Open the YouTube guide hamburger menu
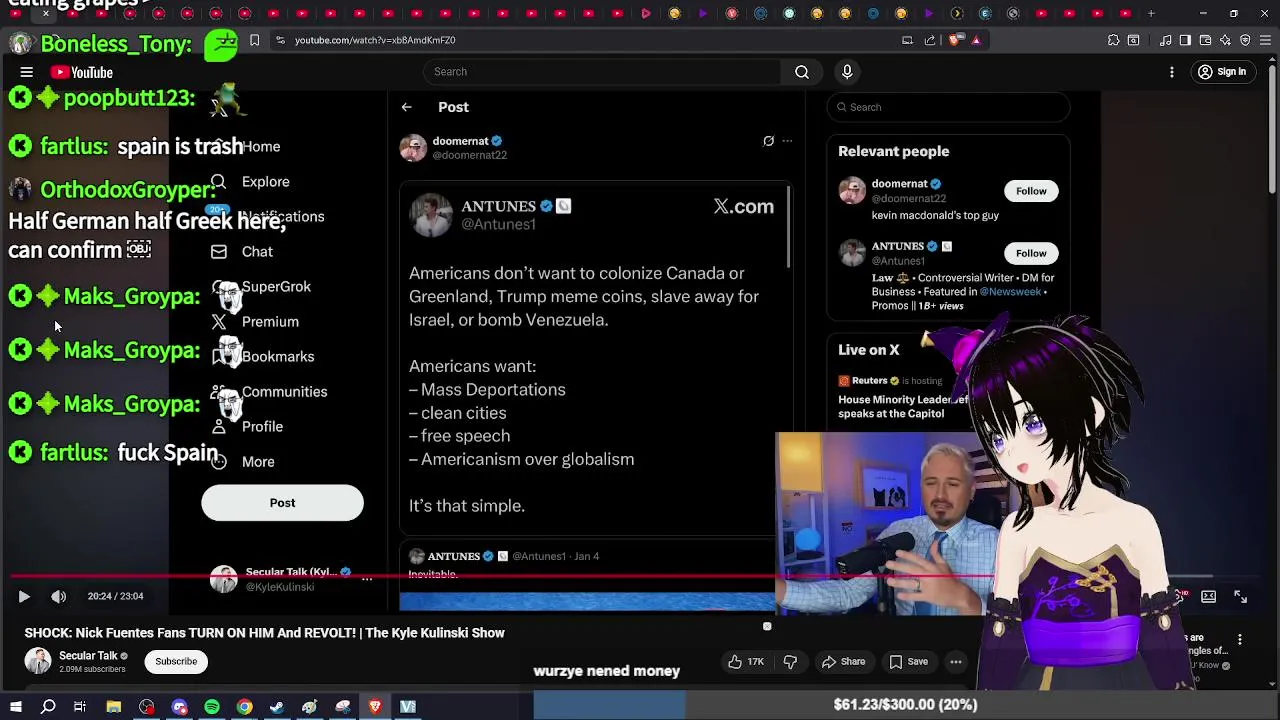 [x=27, y=72]
